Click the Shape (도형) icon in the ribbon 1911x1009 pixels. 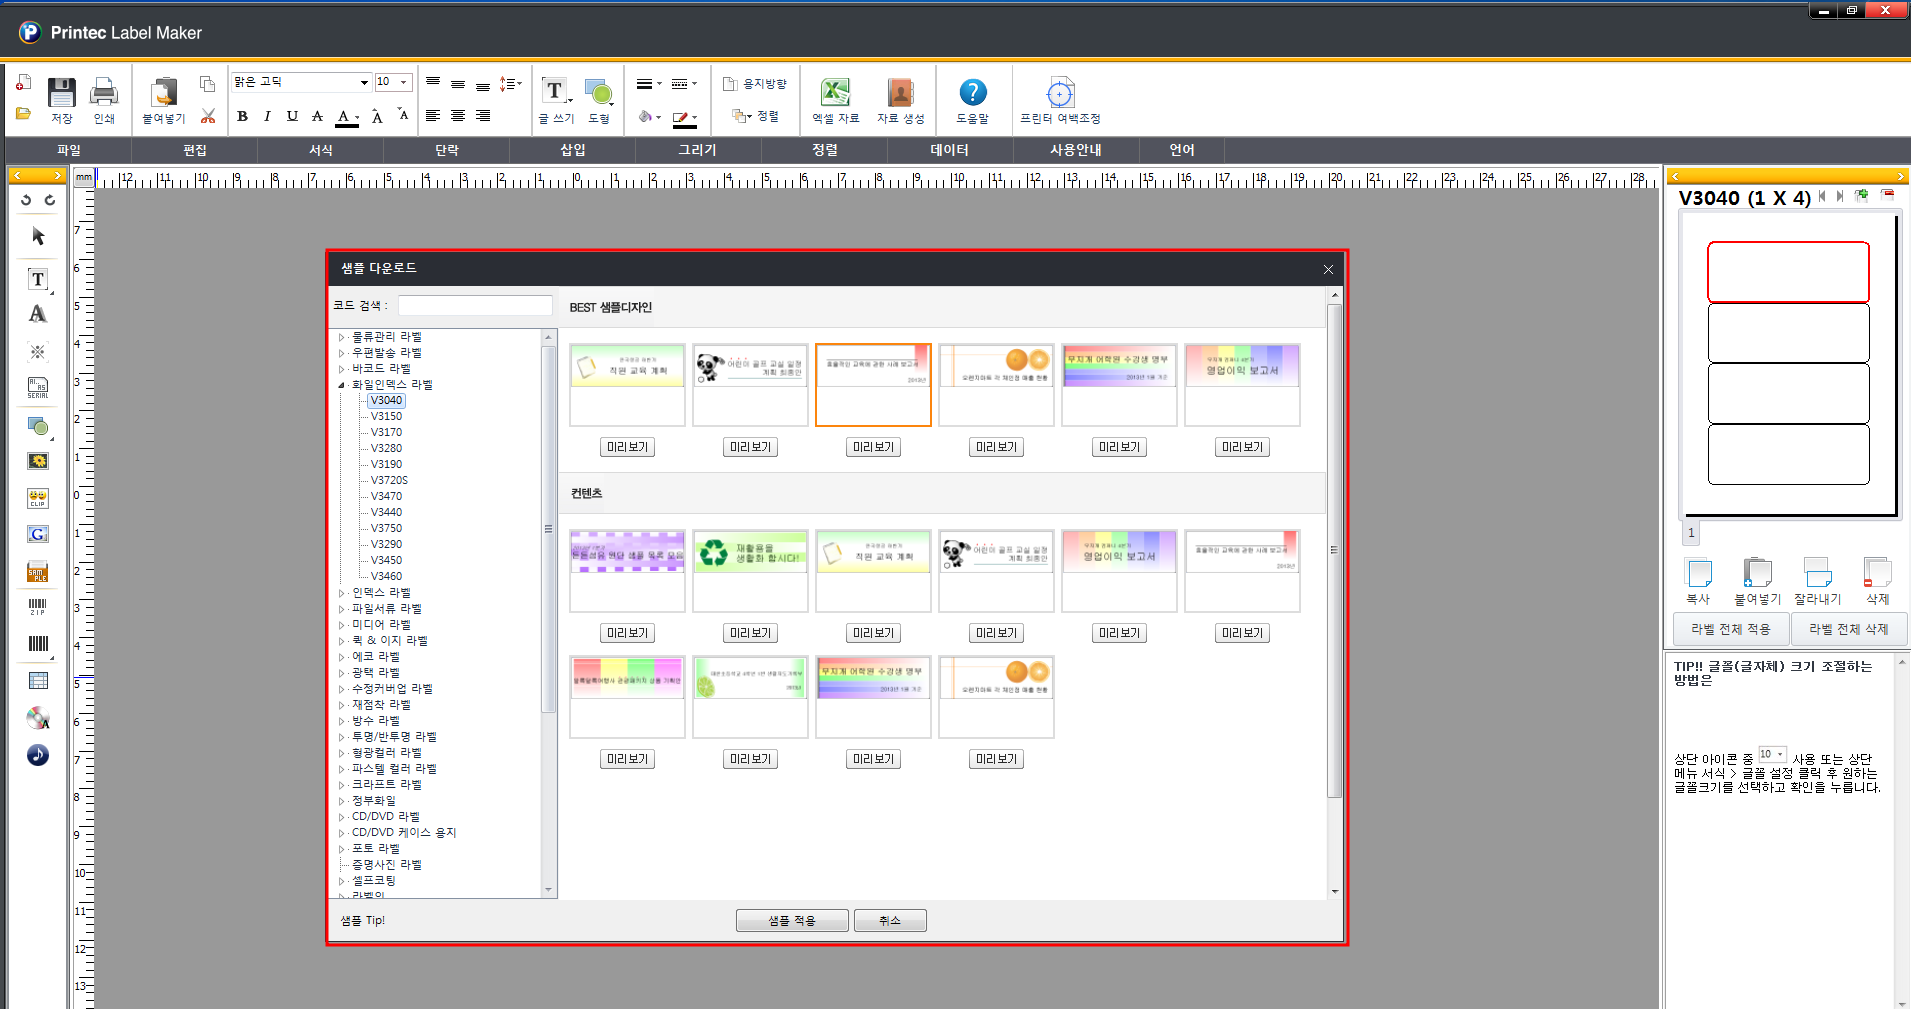(x=598, y=92)
